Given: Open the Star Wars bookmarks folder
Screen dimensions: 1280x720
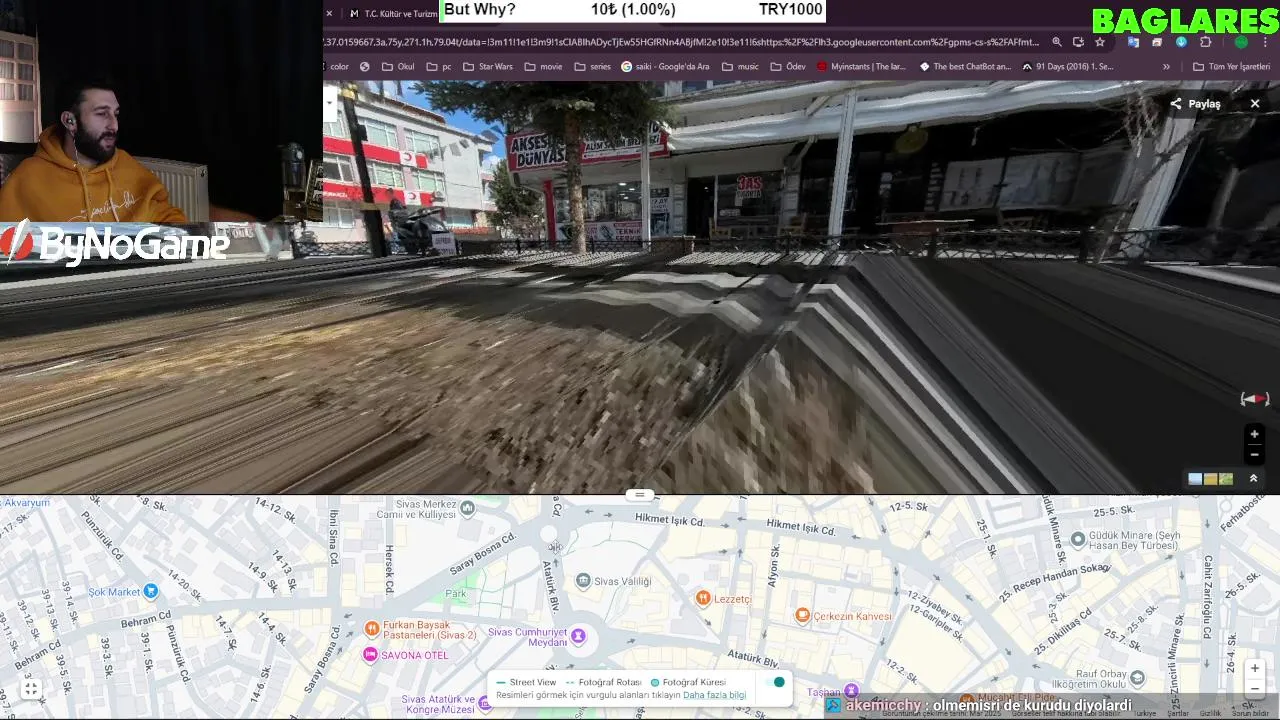Looking at the screenshot, I should click(487, 67).
